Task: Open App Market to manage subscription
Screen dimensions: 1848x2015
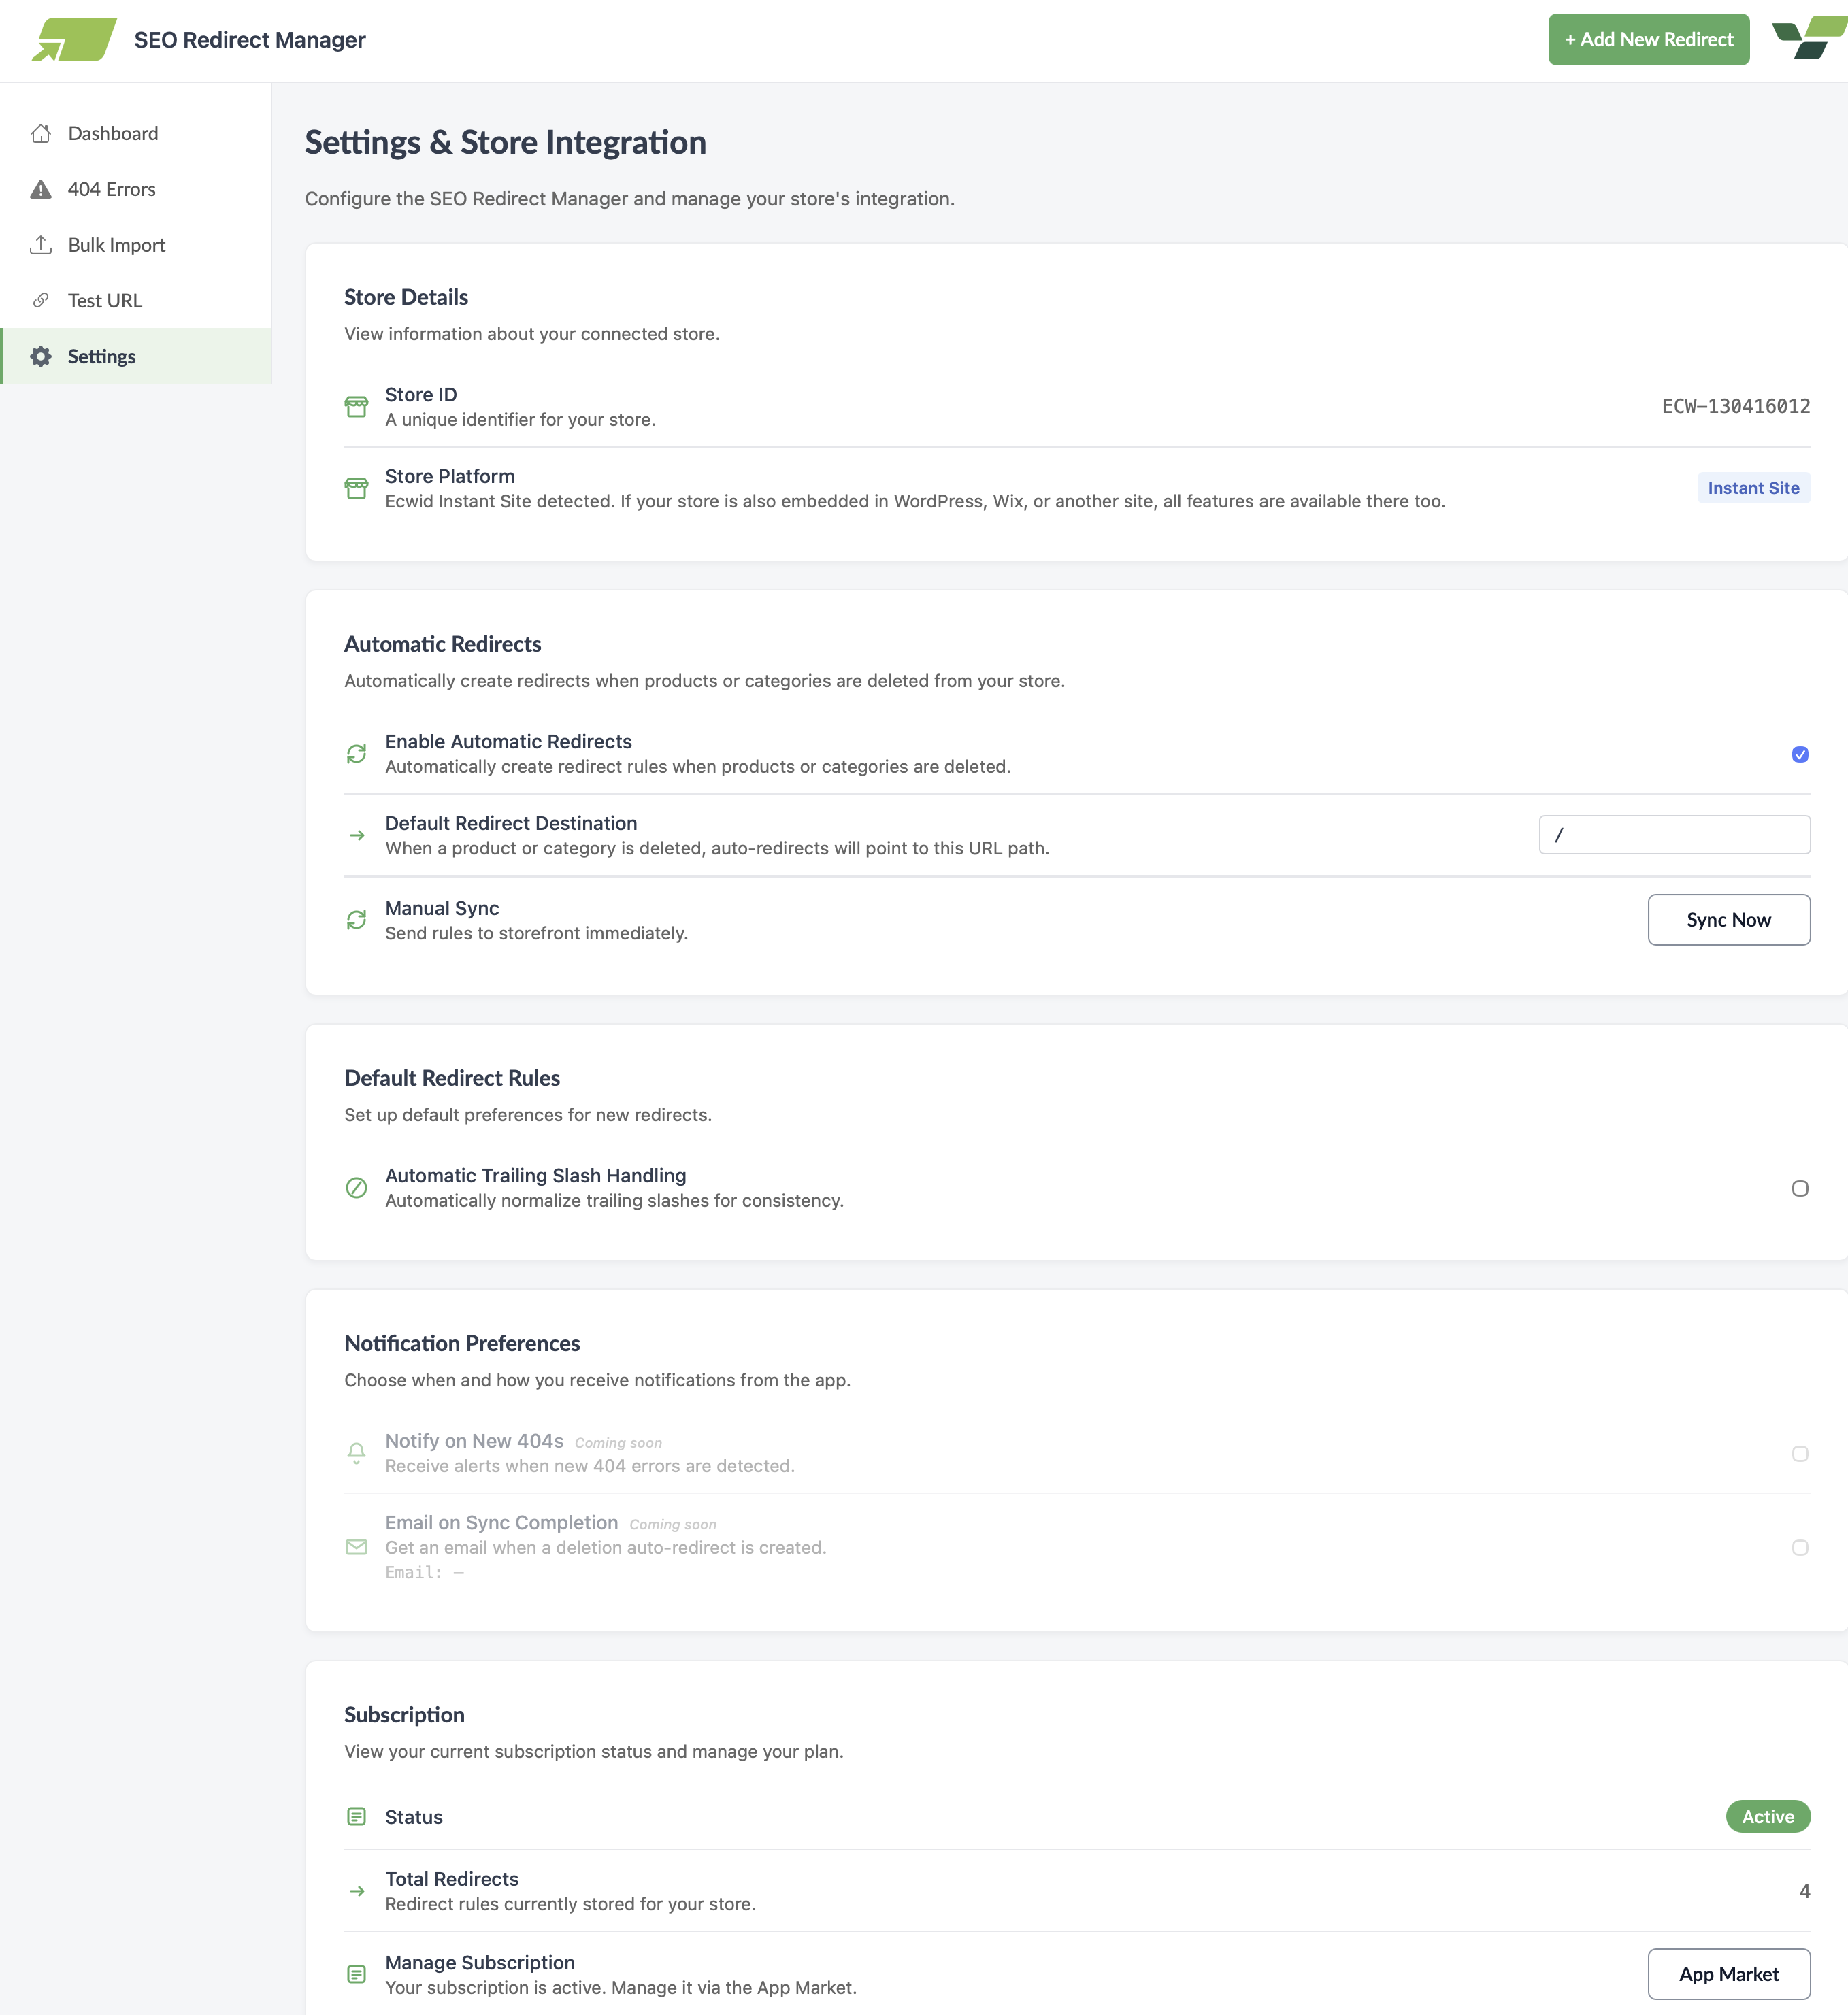Action: tap(1728, 1974)
